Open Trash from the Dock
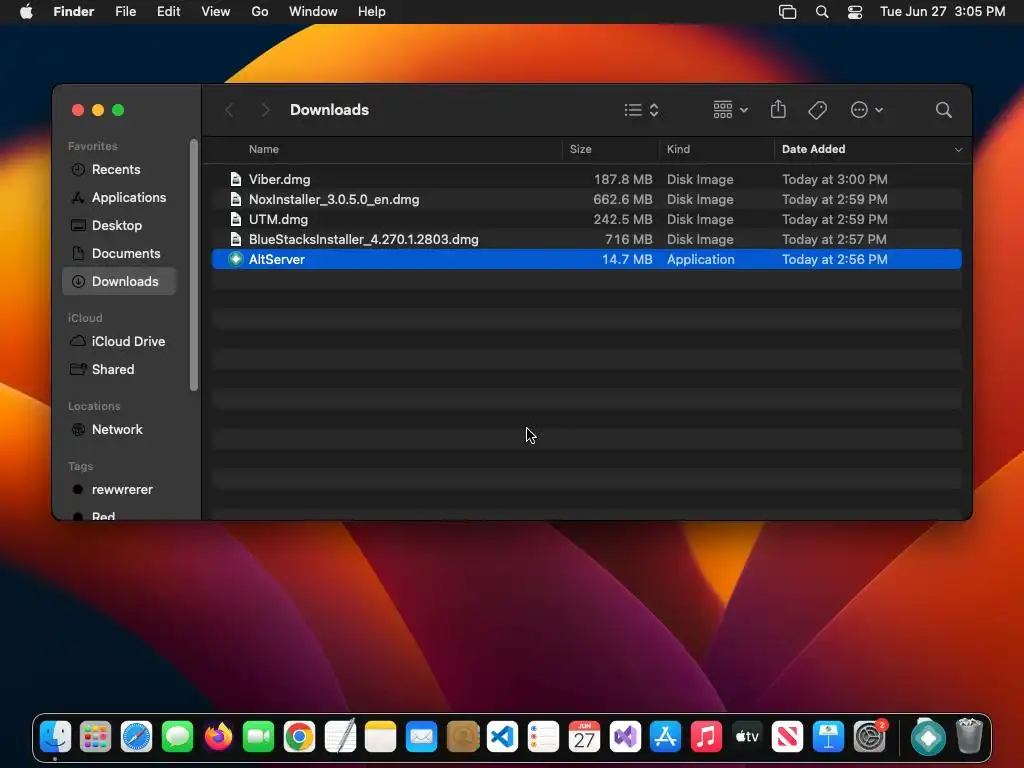The height and width of the screenshot is (768, 1024). (970, 737)
